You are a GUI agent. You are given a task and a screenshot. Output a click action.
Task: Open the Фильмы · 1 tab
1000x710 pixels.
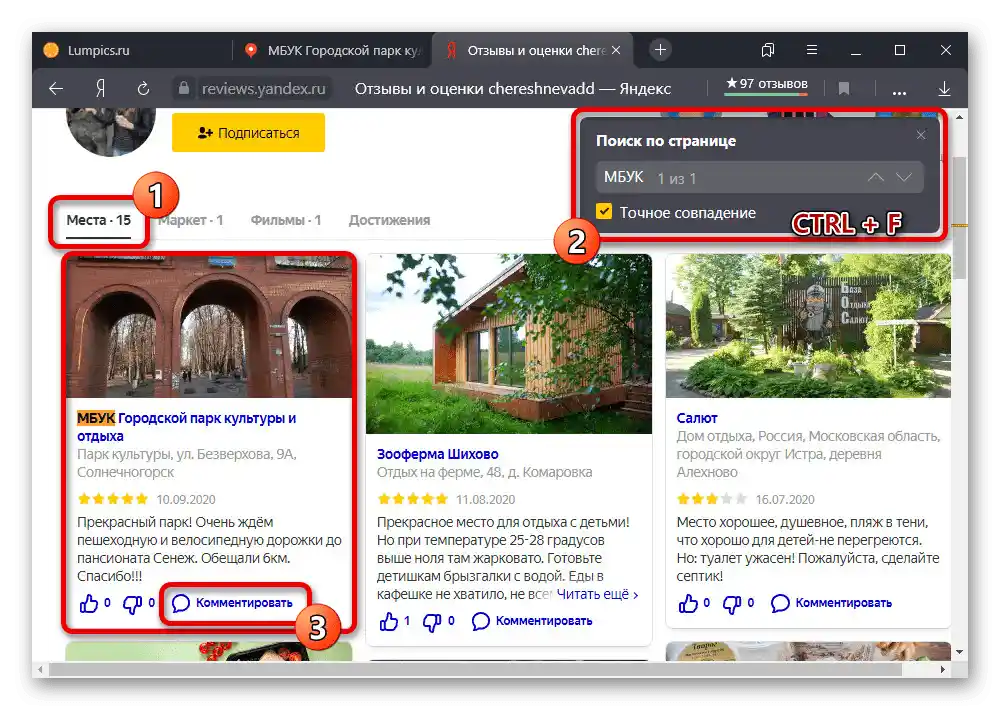(x=286, y=221)
